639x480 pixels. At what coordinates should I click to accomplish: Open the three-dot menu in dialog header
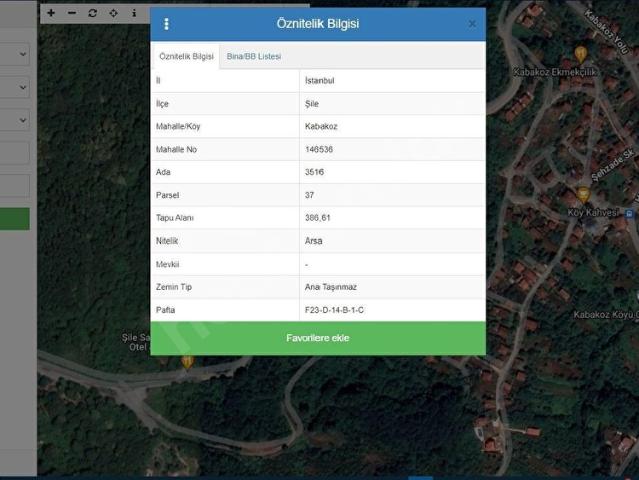(x=166, y=24)
